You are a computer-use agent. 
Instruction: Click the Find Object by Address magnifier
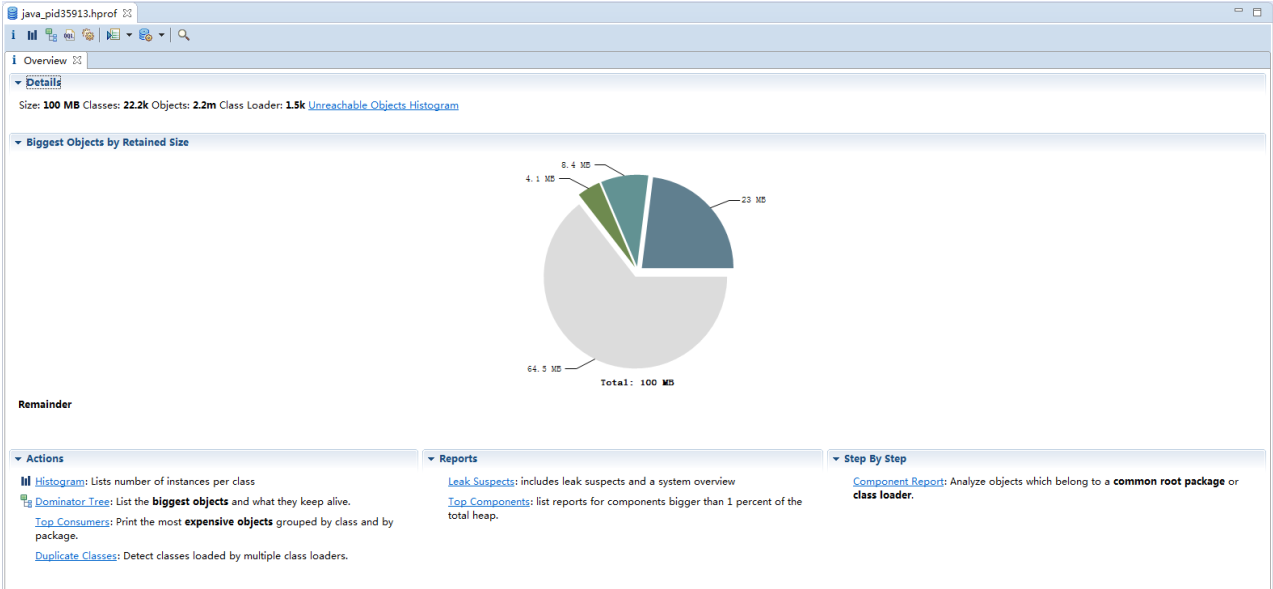click(184, 35)
